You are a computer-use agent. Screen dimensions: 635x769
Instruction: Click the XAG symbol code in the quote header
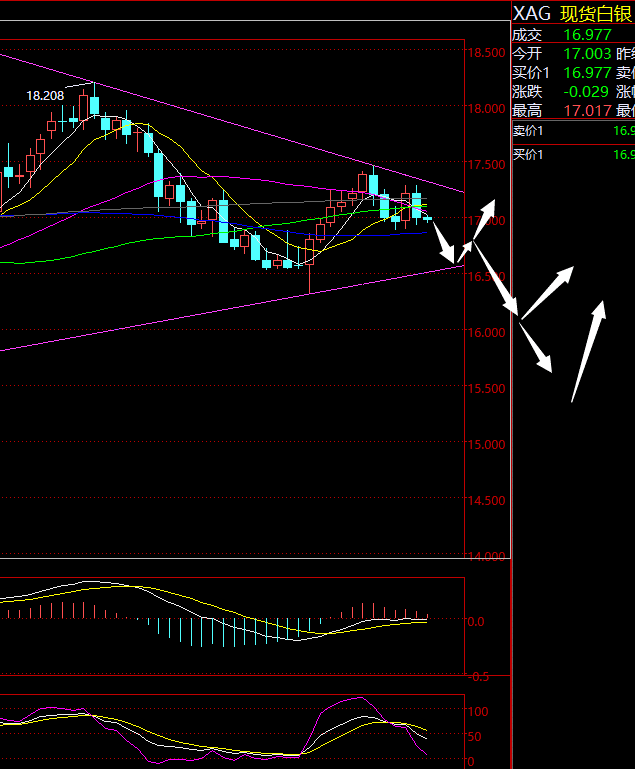(532, 14)
